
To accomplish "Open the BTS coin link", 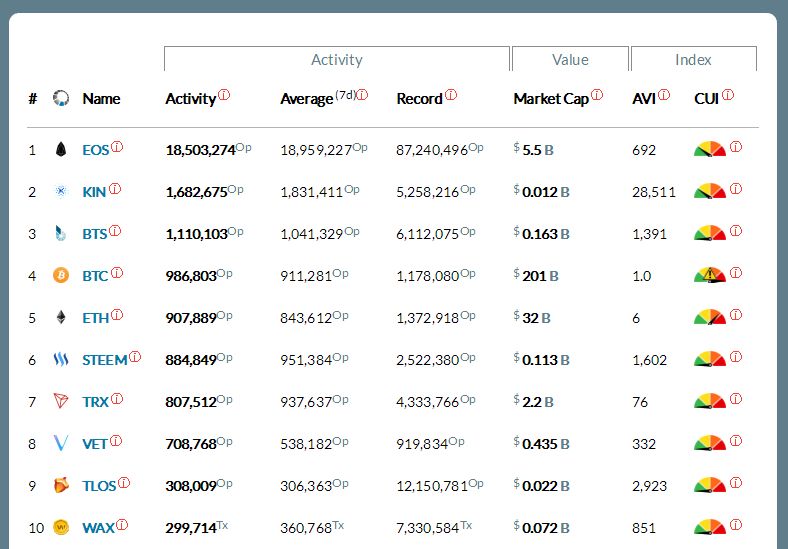I will (94, 234).
